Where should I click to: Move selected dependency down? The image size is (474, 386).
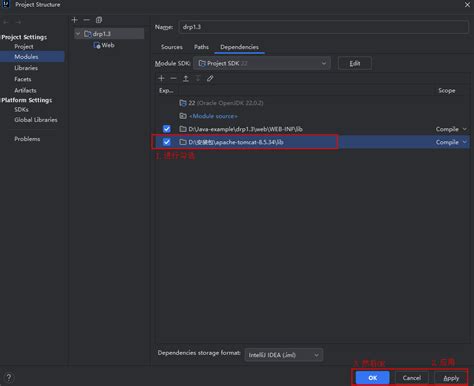click(198, 78)
